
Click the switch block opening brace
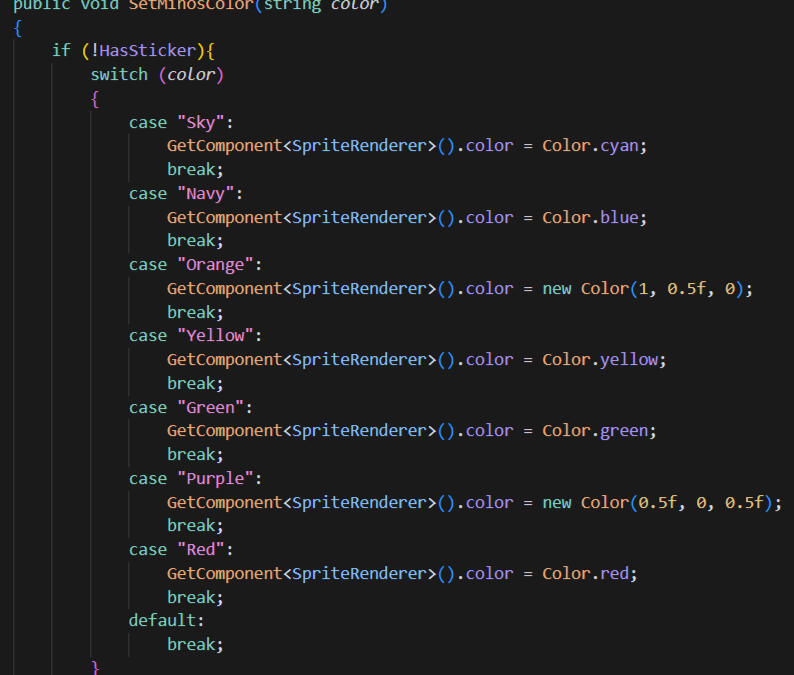click(x=95, y=99)
